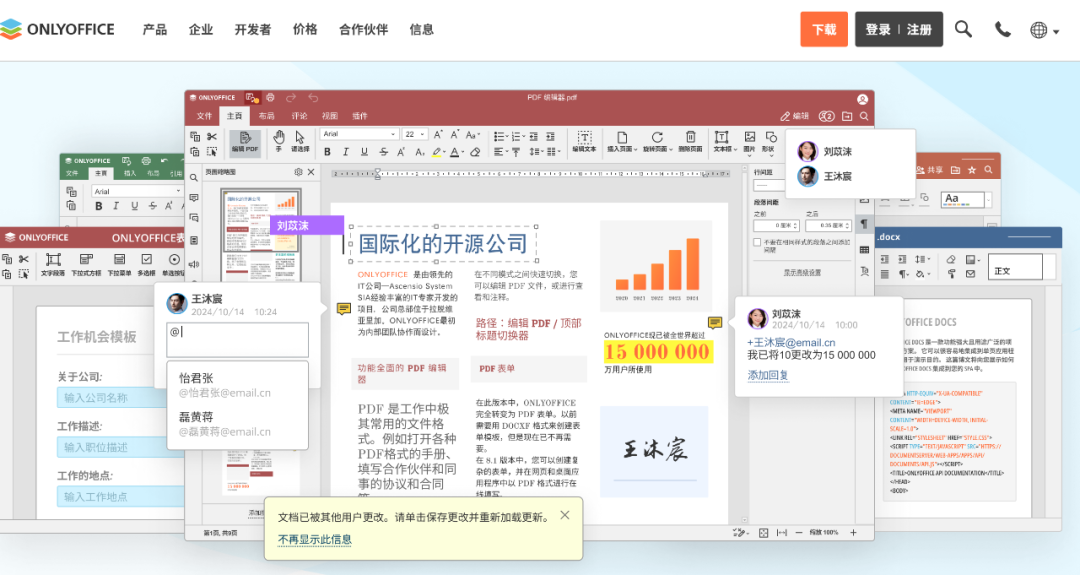Click the Delete Page trash icon
Image resolution: width=1080 pixels, height=575 pixels.
pyautogui.click(x=690, y=137)
